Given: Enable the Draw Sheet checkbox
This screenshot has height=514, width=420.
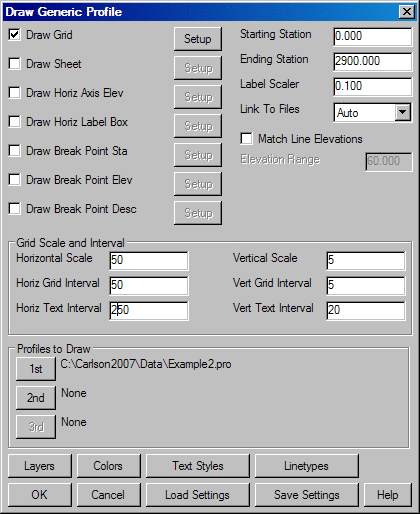Looking at the screenshot, I should (x=14, y=64).
